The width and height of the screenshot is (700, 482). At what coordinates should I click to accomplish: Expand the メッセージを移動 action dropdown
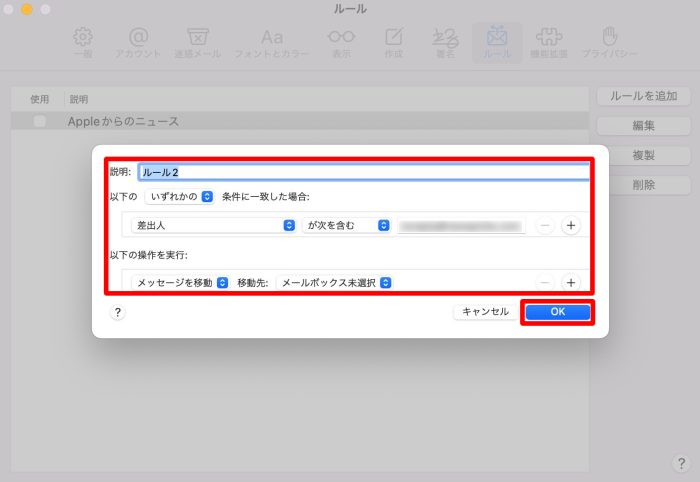[181, 283]
